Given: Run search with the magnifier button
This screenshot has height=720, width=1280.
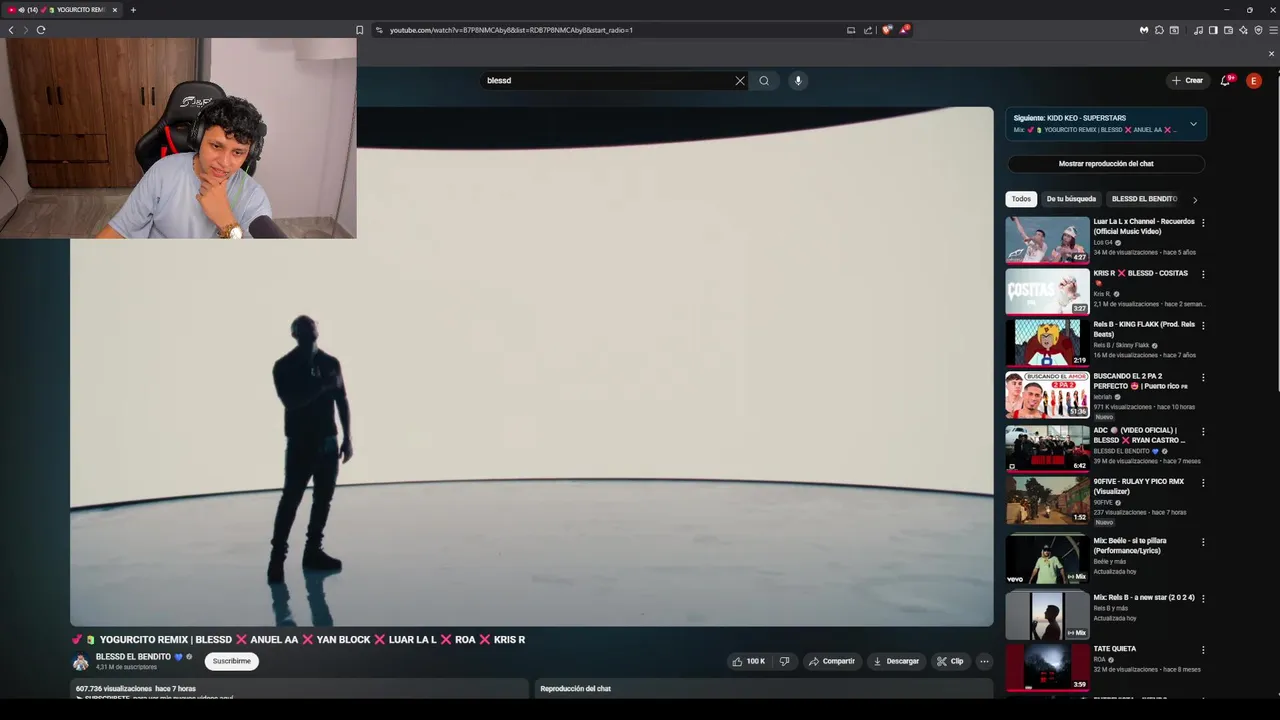Looking at the screenshot, I should [764, 81].
